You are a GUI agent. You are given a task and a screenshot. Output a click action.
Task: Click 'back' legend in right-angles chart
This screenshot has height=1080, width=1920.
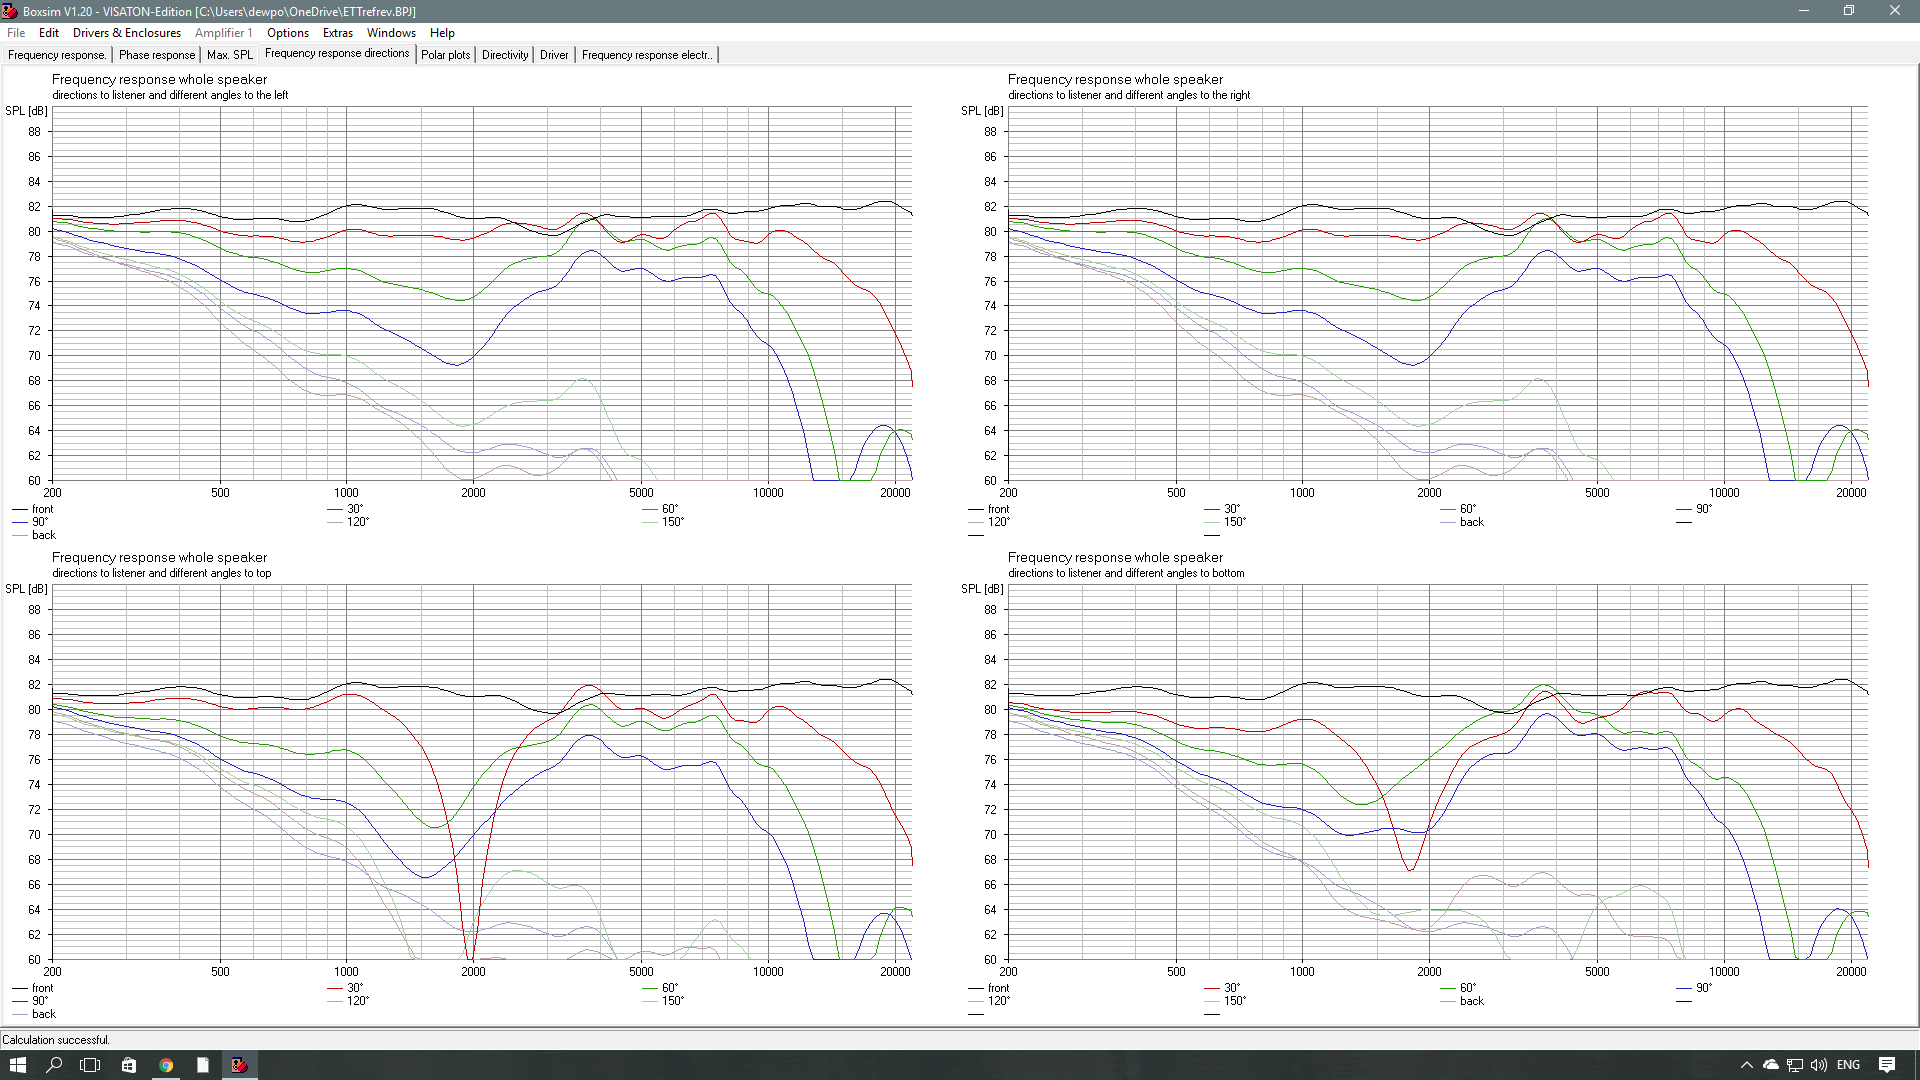tap(1462, 522)
